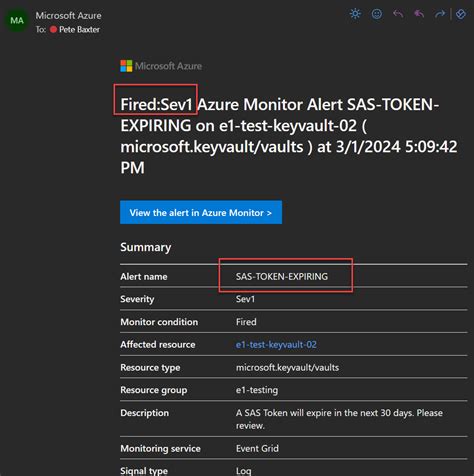Image resolution: width=474 pixels, height=476 pixels.
Task: Open the apps icon beside Forward
Action: 461,14
